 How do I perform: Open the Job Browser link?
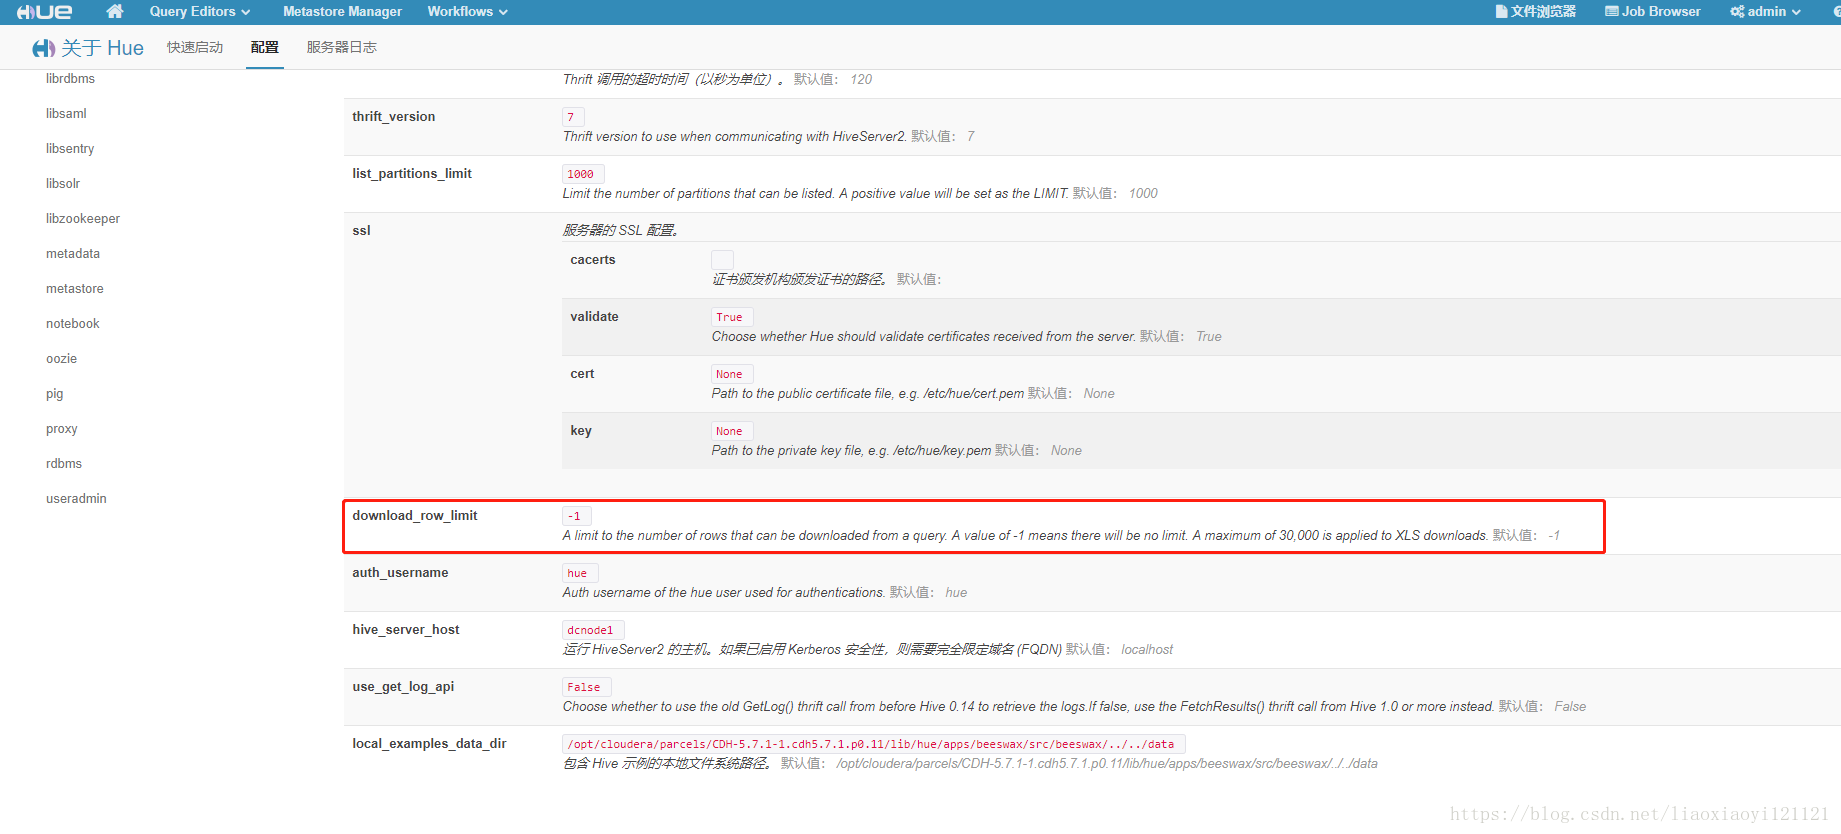pyautogui.click(x=1653, y=12)
